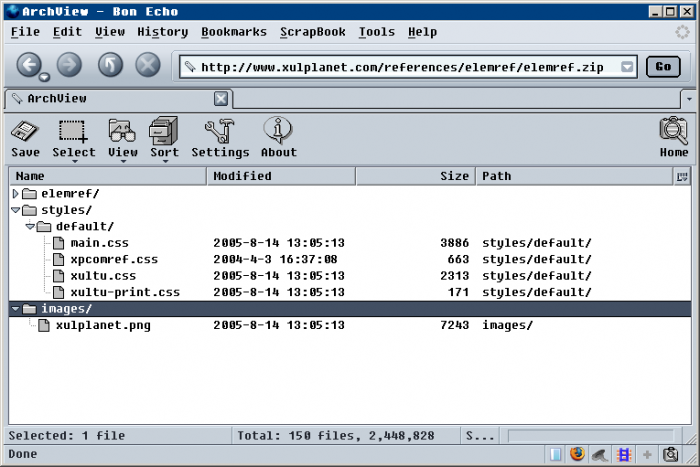The width and height of the screenshot is (700, 467).
Task: Click the About info bubble icon
Action: (x=278, y=130)
